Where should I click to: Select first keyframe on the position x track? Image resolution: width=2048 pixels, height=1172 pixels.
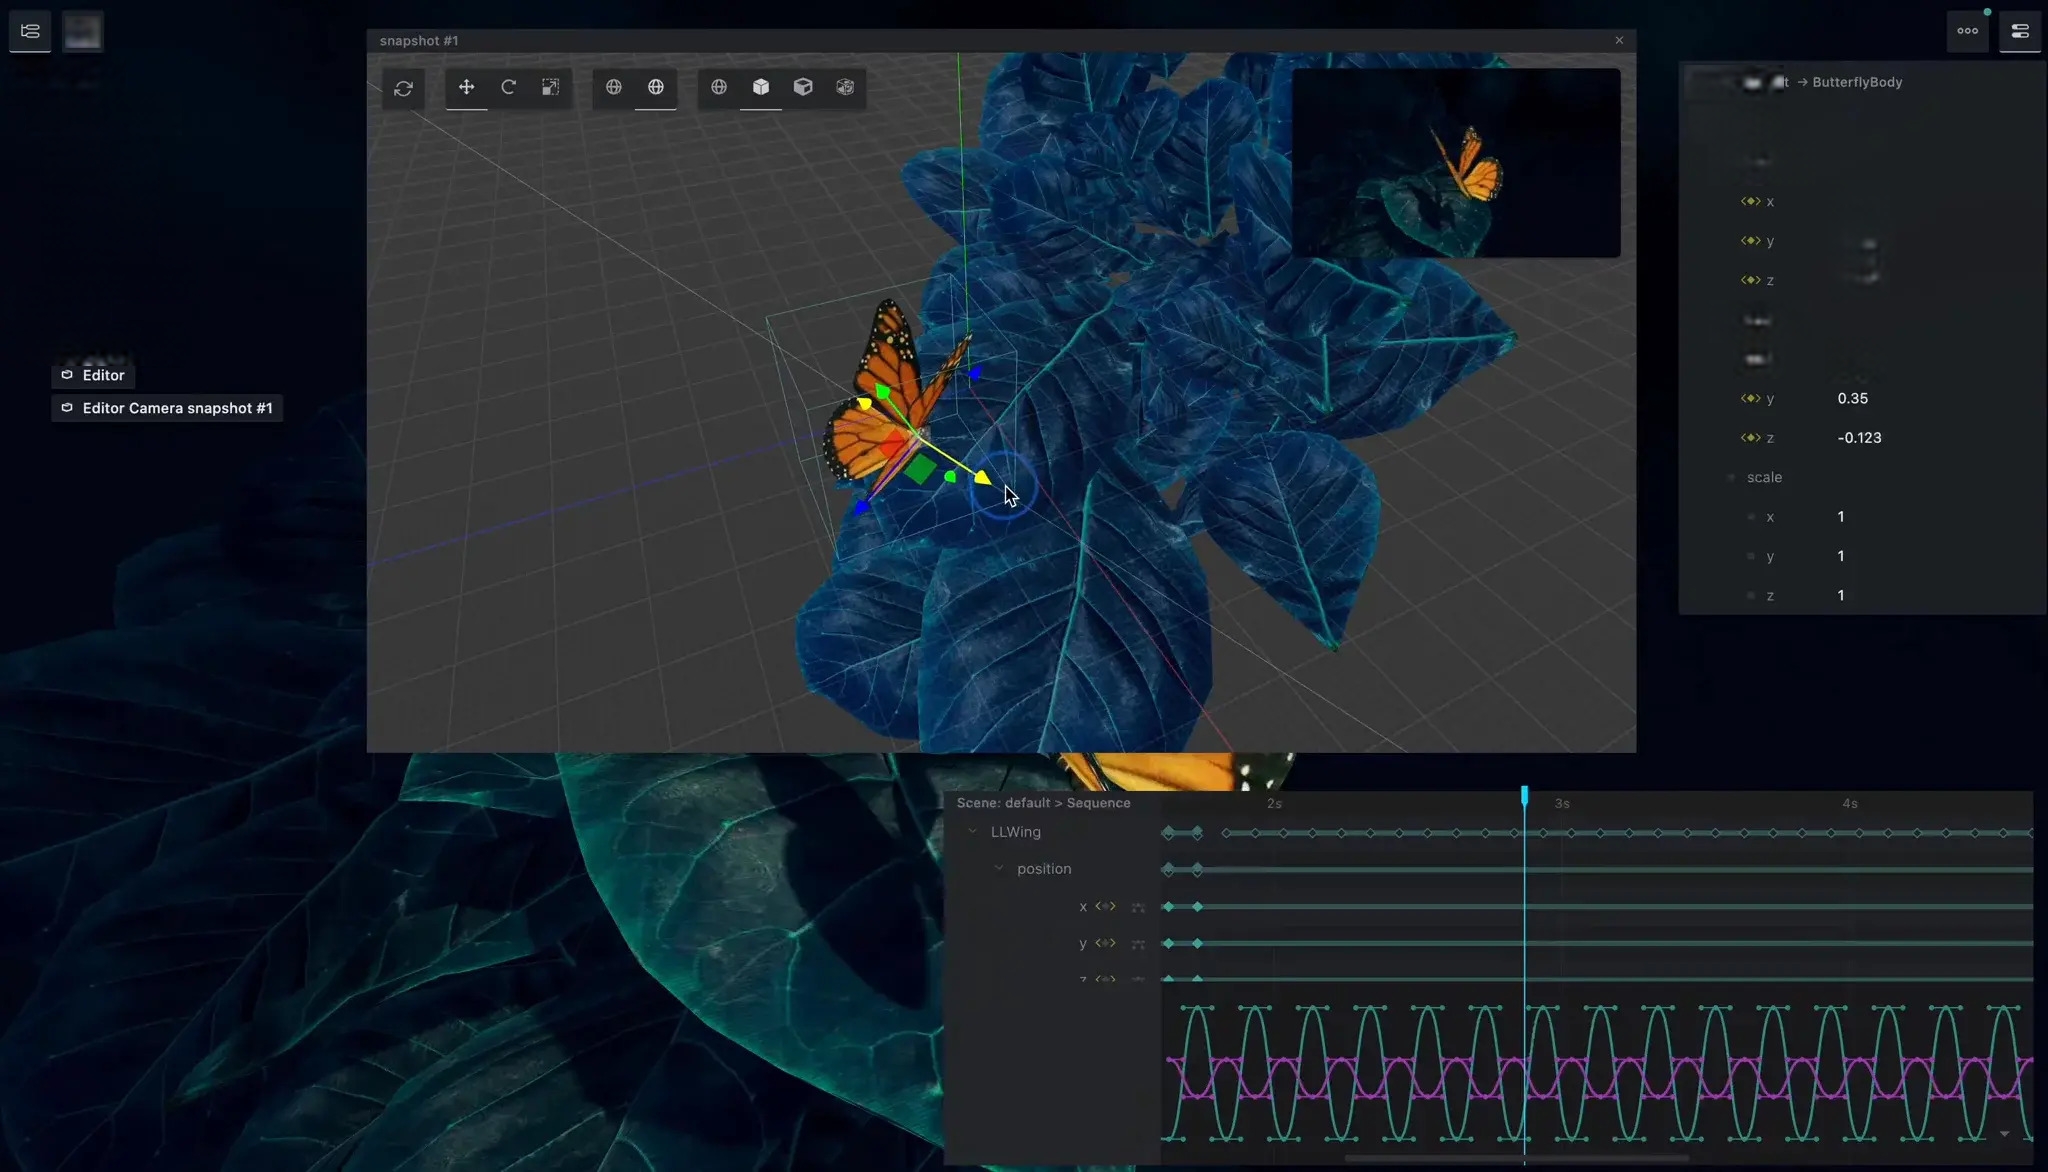tap(1168, 906)
